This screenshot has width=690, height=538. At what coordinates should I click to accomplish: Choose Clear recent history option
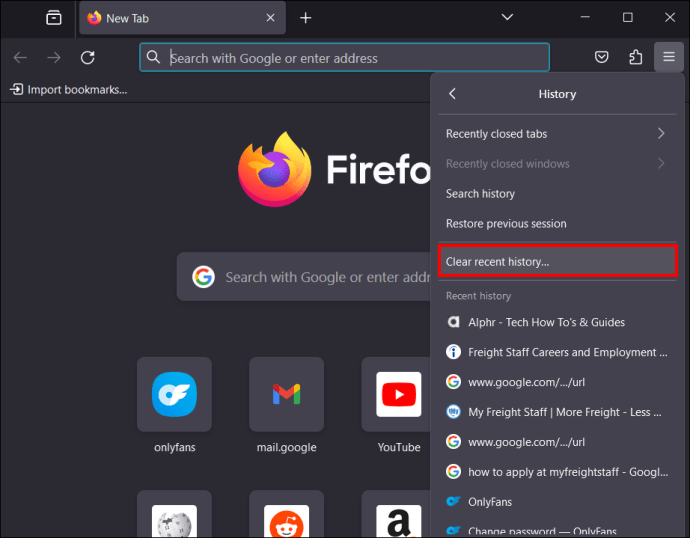557,261
